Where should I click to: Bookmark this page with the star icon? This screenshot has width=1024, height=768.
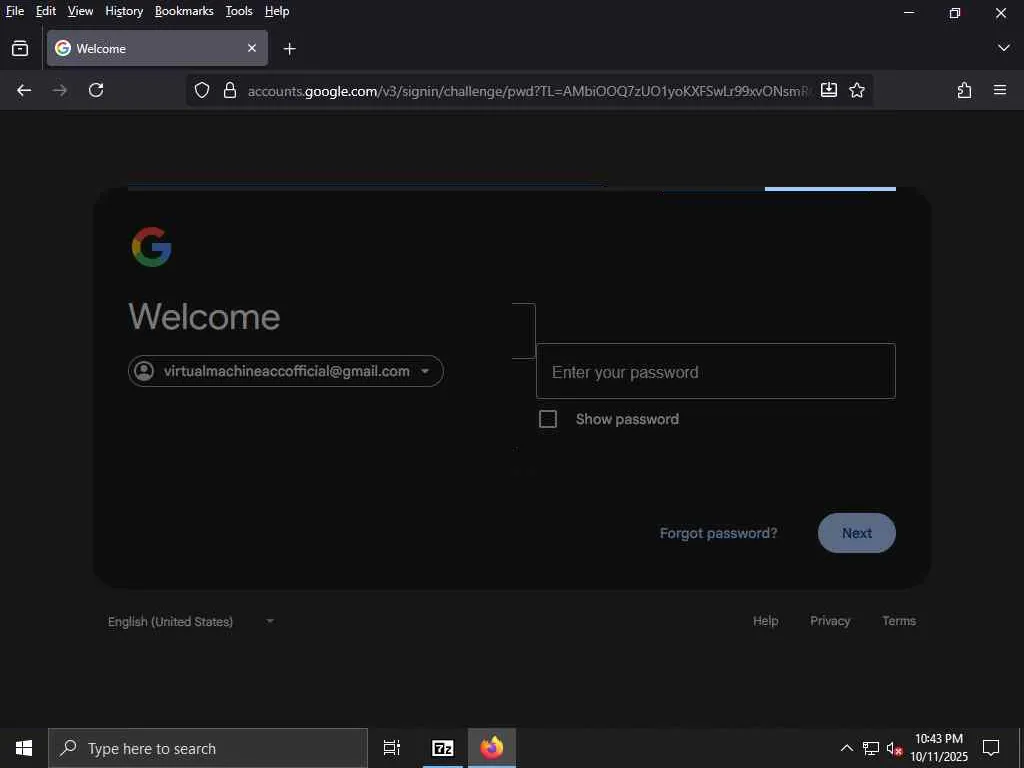(x=857, y=90)
